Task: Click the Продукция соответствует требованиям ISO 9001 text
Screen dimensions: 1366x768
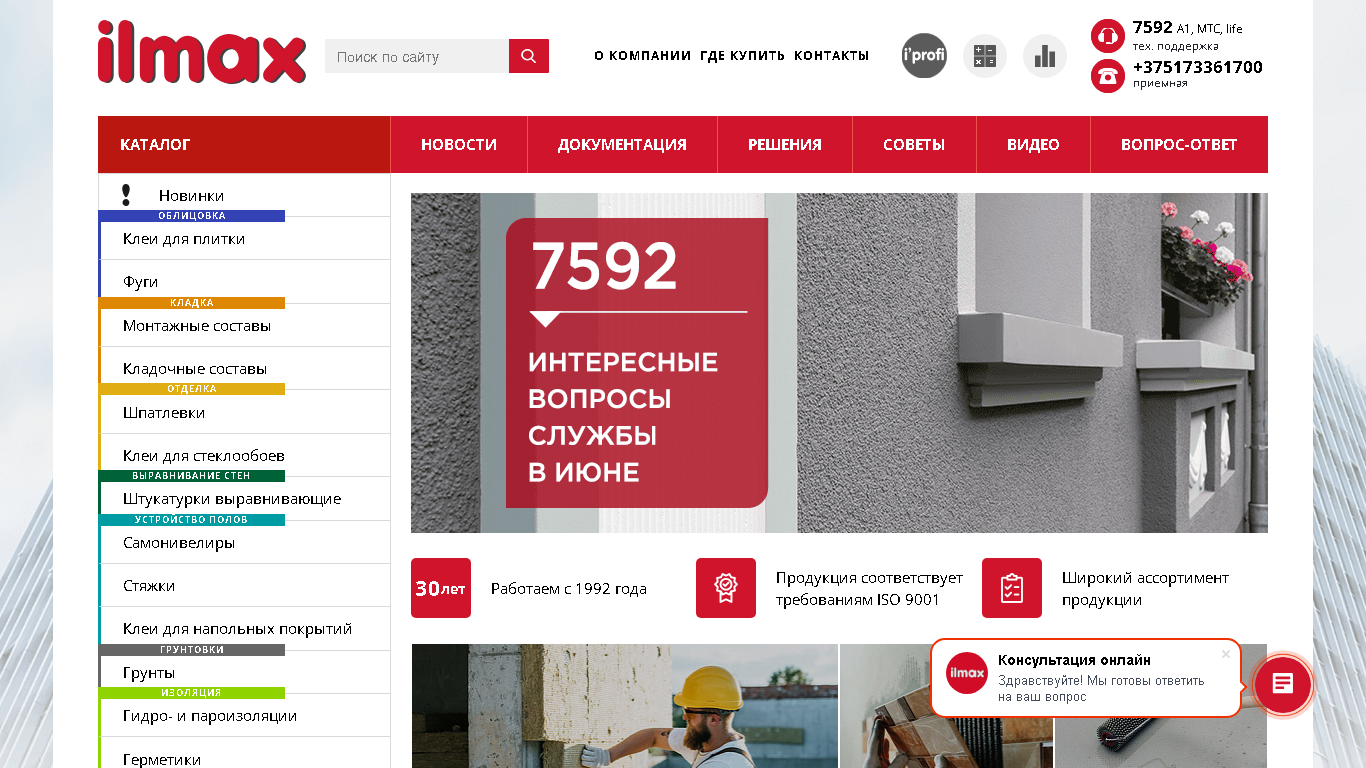Action: click(x=869, y=589)
